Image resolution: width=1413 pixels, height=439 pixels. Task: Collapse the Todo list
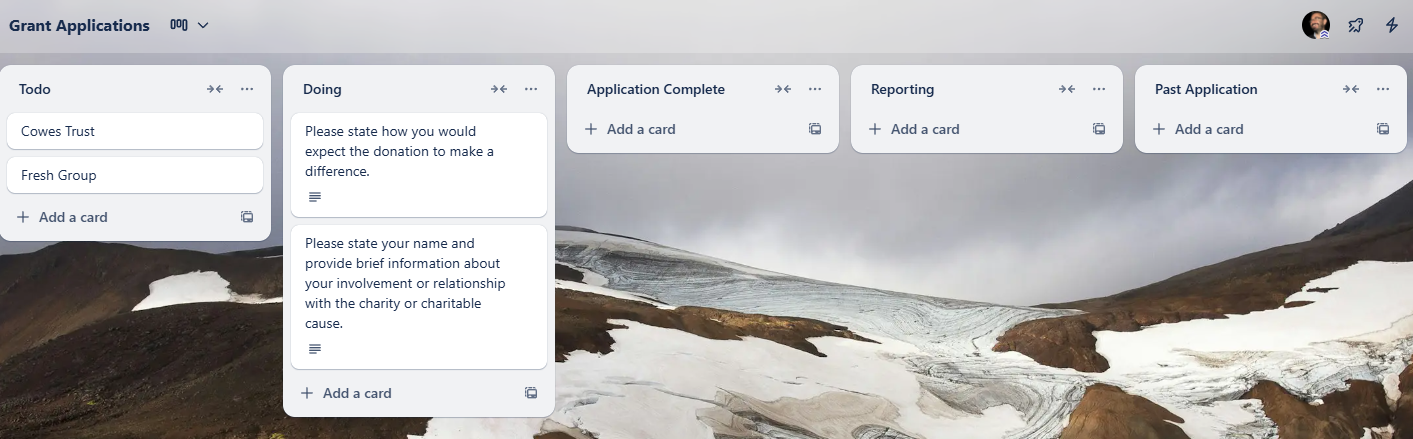pos(215,89)
